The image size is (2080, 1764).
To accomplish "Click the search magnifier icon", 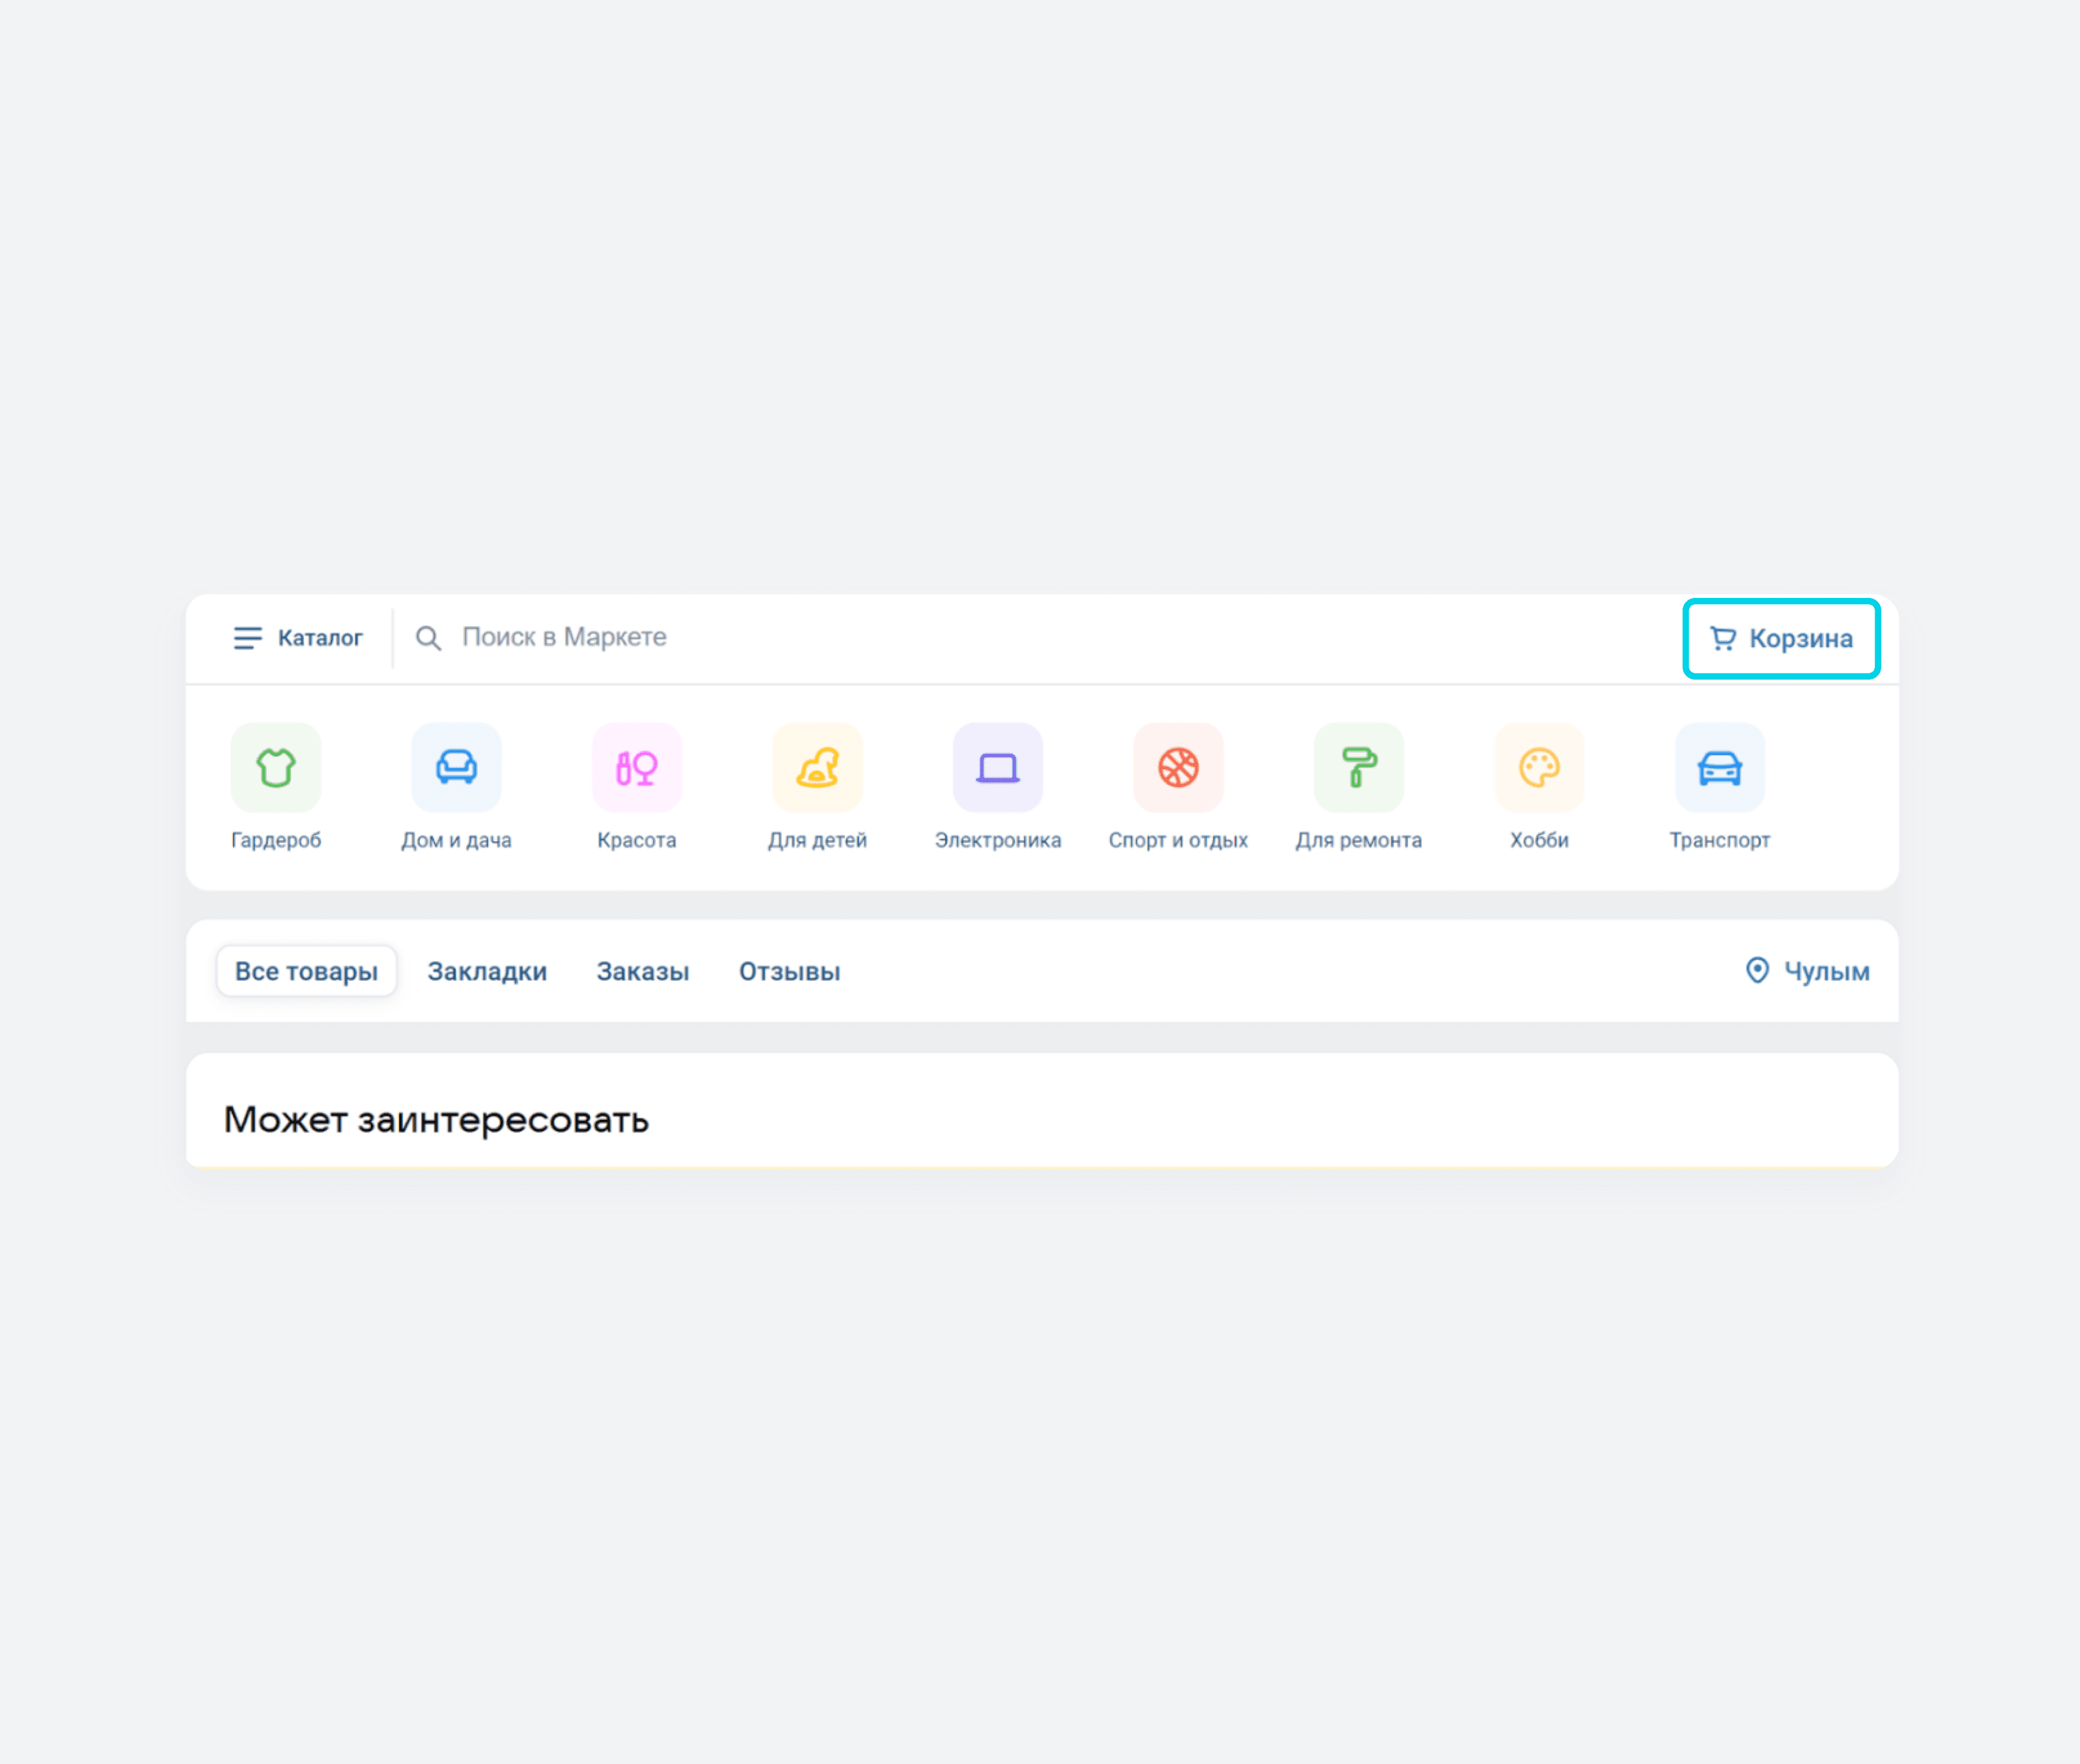I will tap(428, 638).
